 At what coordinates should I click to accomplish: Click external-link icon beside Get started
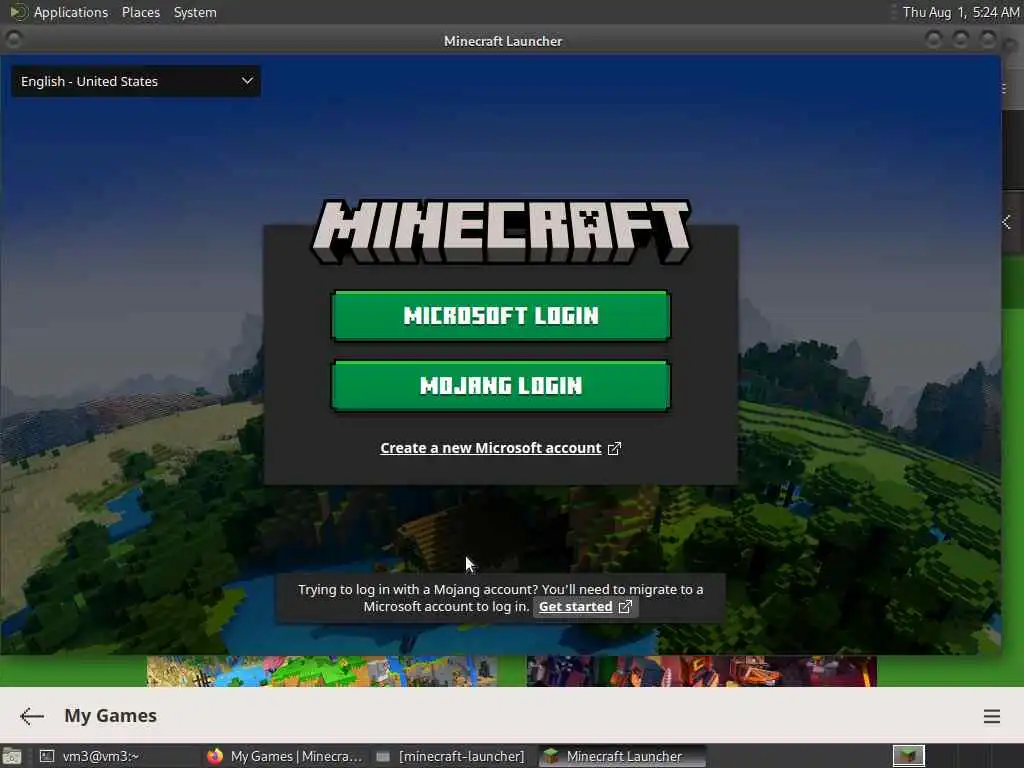pyautogui.click(x=625, y=607)
